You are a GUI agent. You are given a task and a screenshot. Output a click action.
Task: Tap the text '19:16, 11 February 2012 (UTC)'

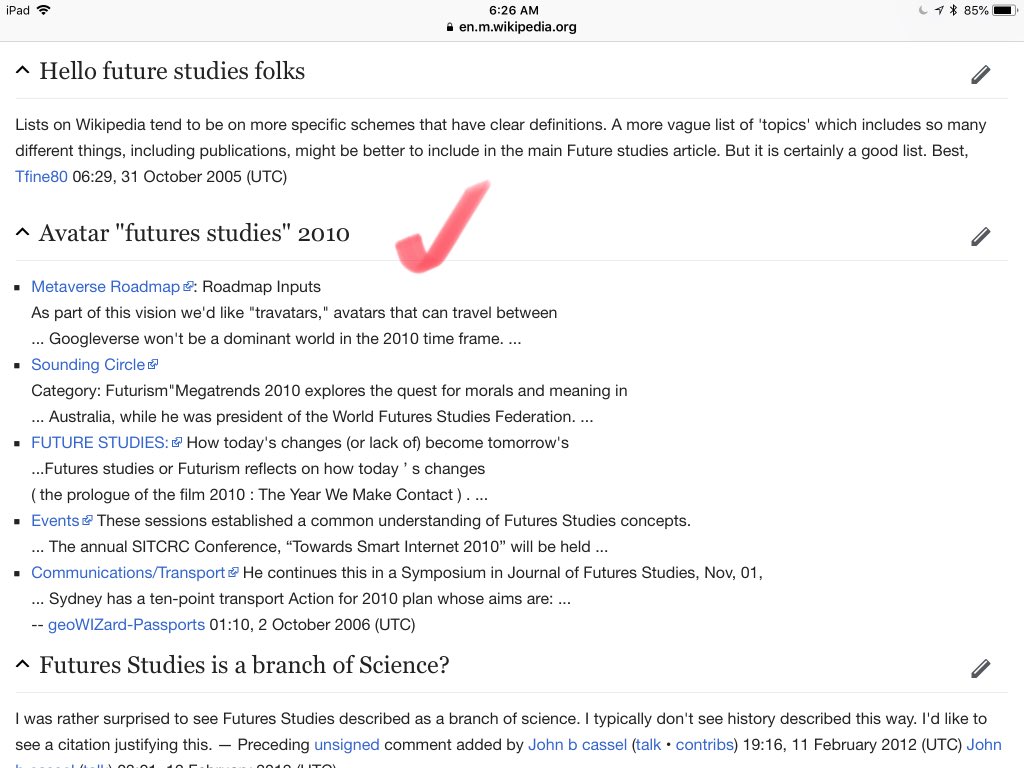click(x=852, y=744)
